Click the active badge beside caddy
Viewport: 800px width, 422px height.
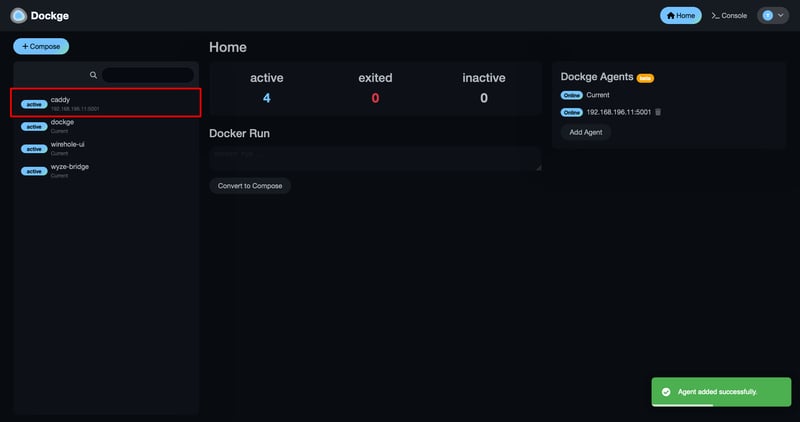(34, 104)
